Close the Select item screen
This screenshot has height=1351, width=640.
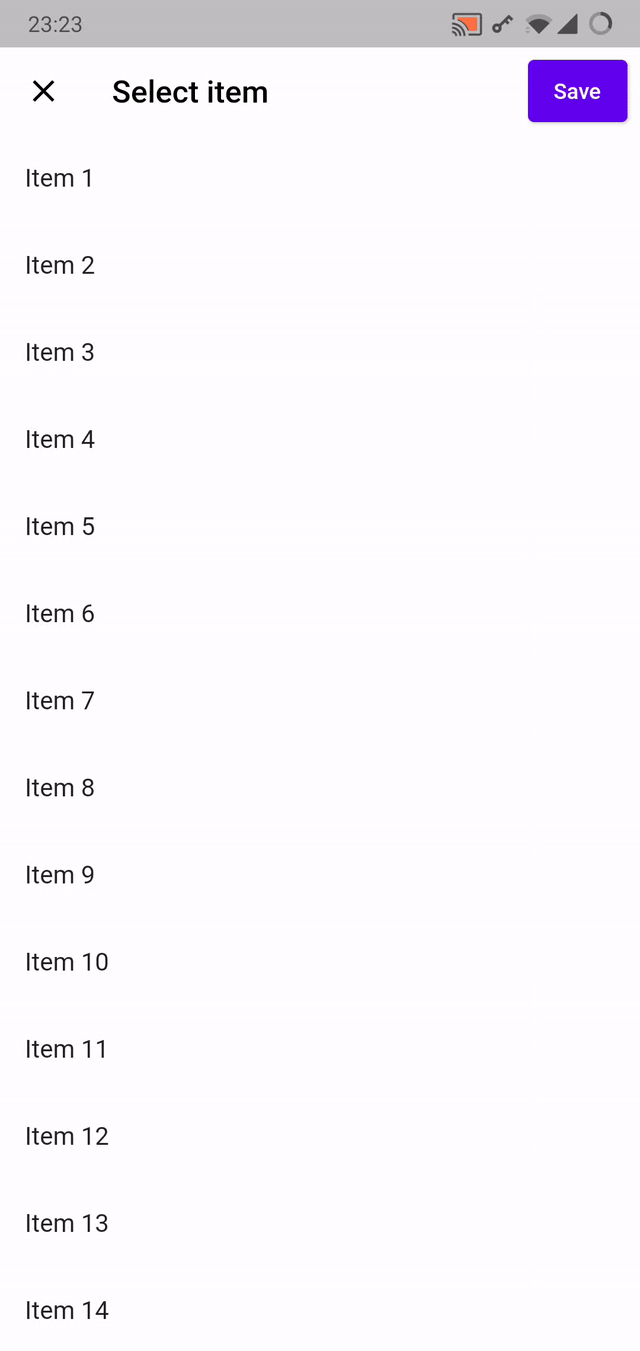44,91
